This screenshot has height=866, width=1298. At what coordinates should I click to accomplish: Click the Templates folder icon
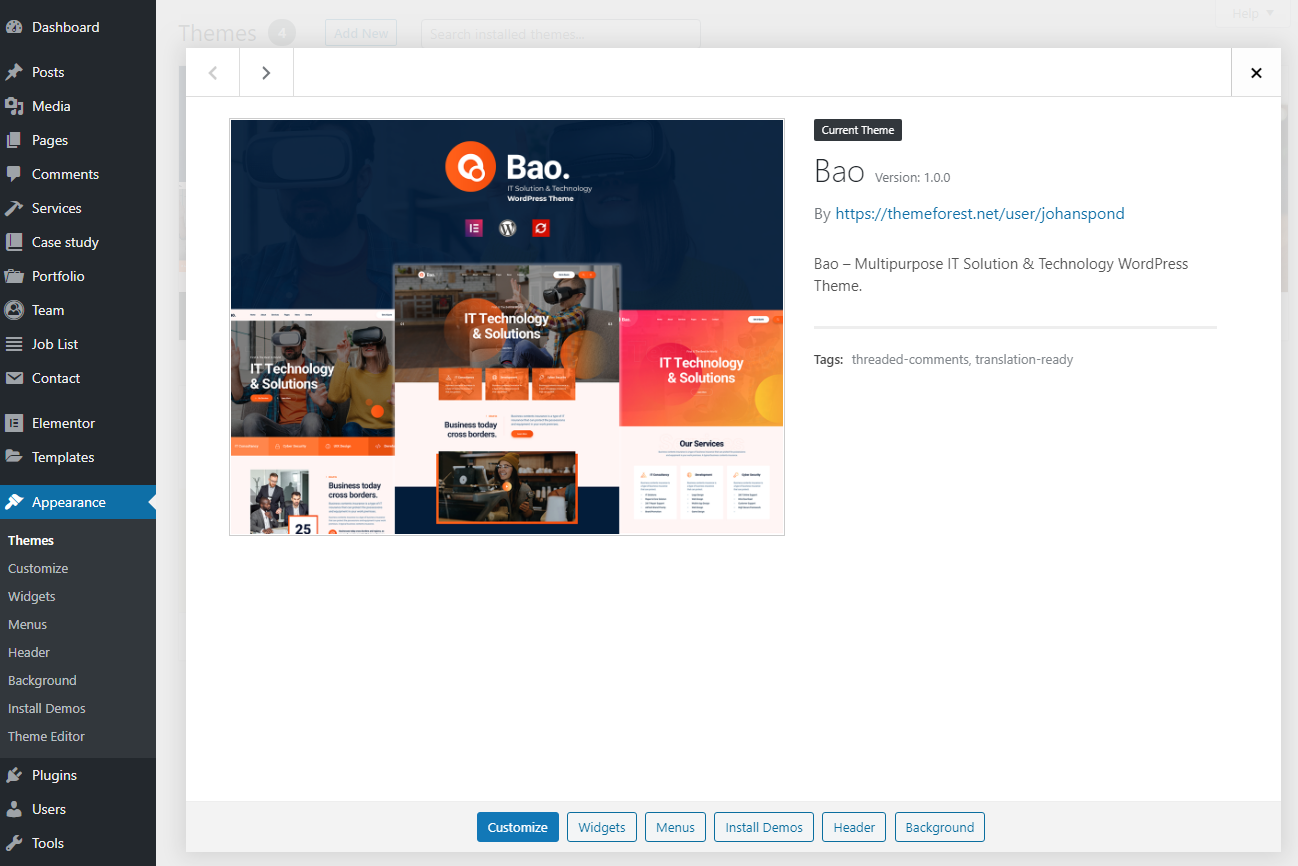[x=14, y=457]
